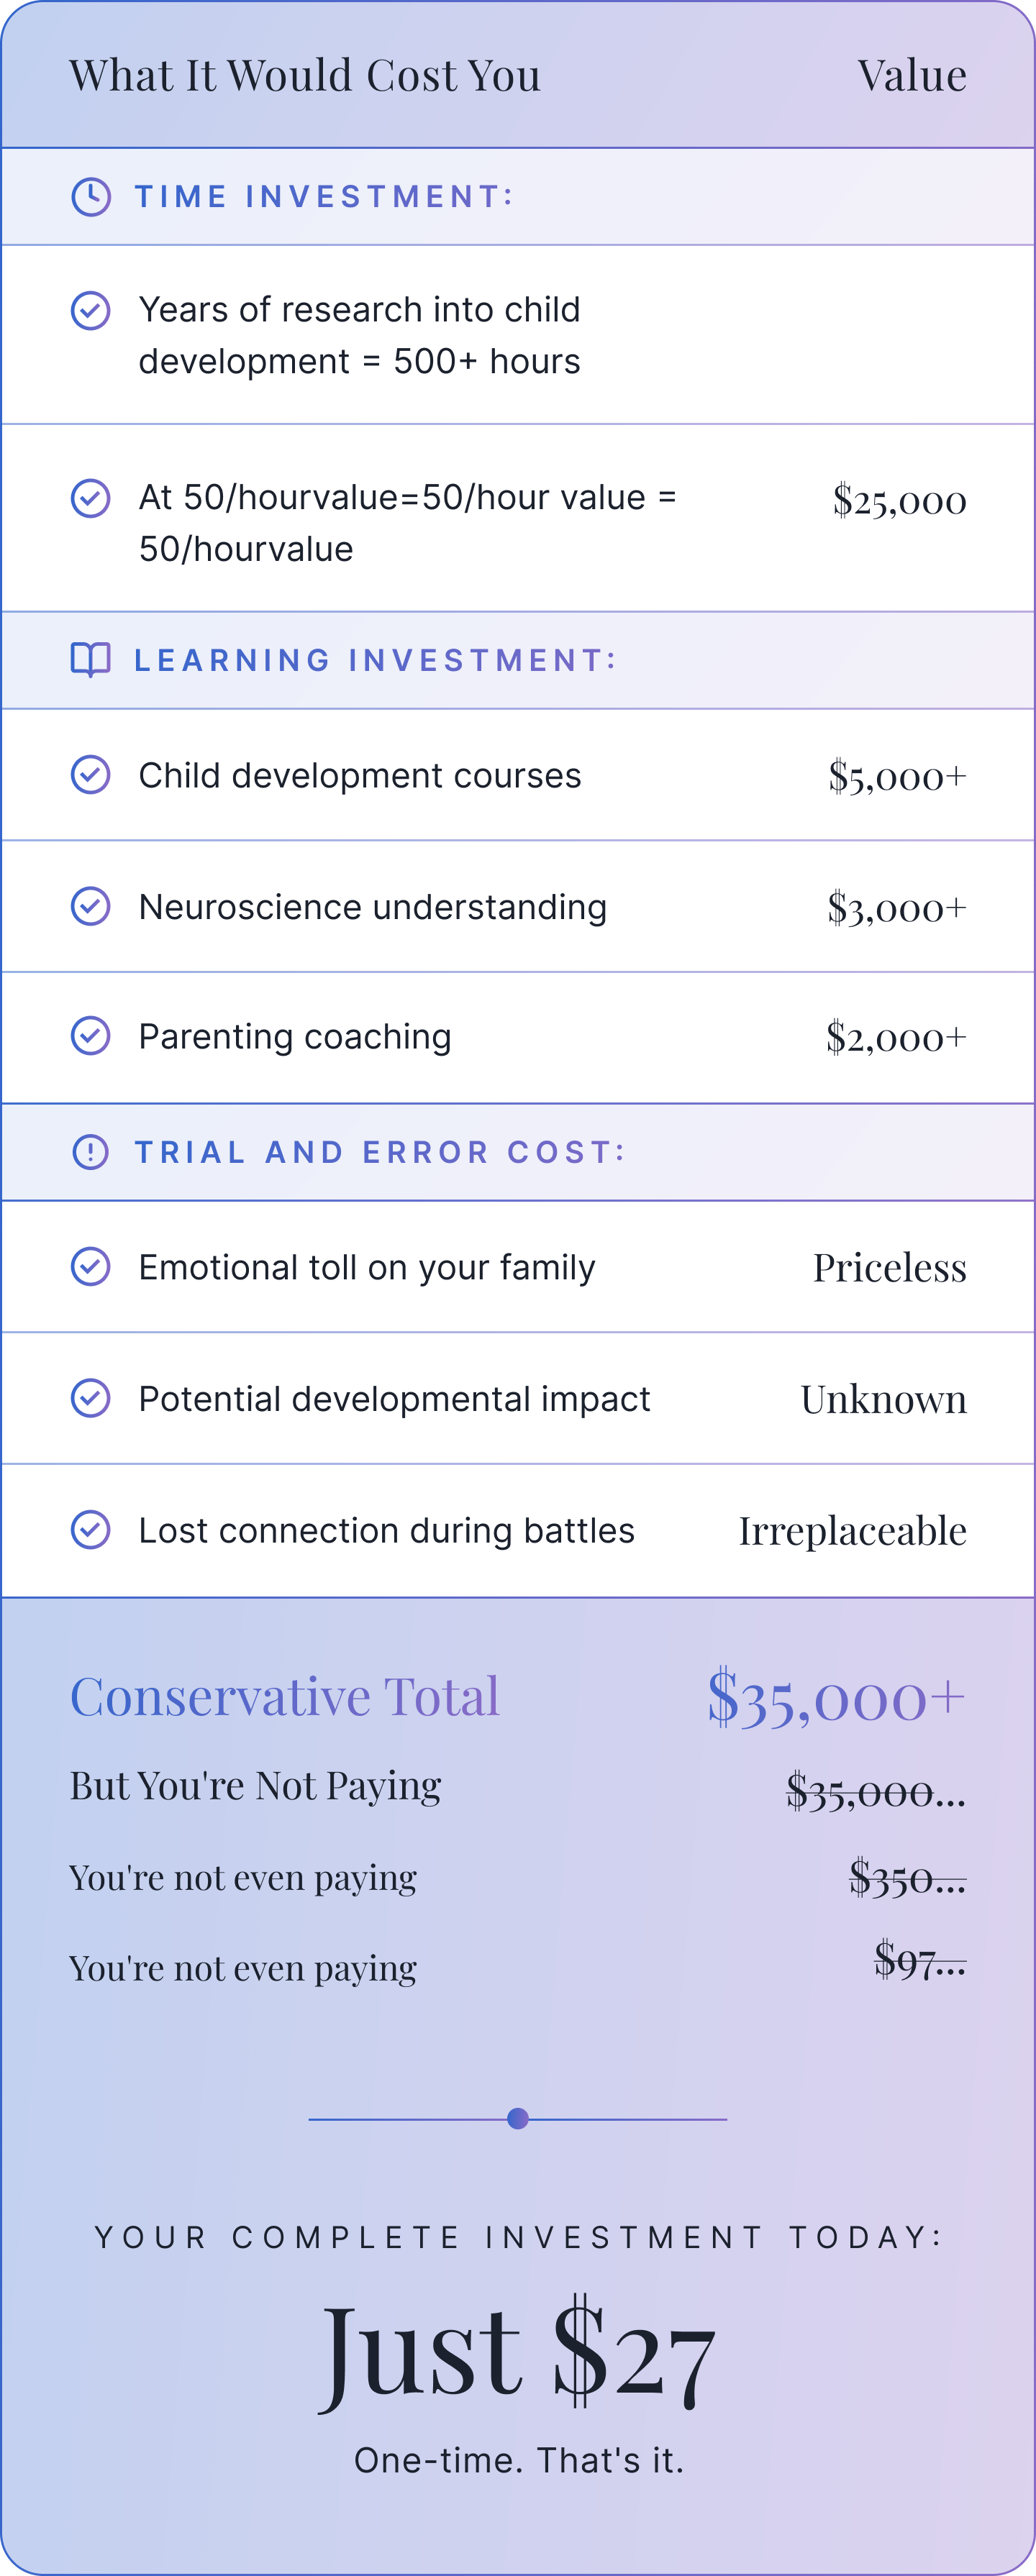Click the Just $27 price text
Image resolution: width=1036 pixels, height=2576 pixels.
[x=517, y=2354]
